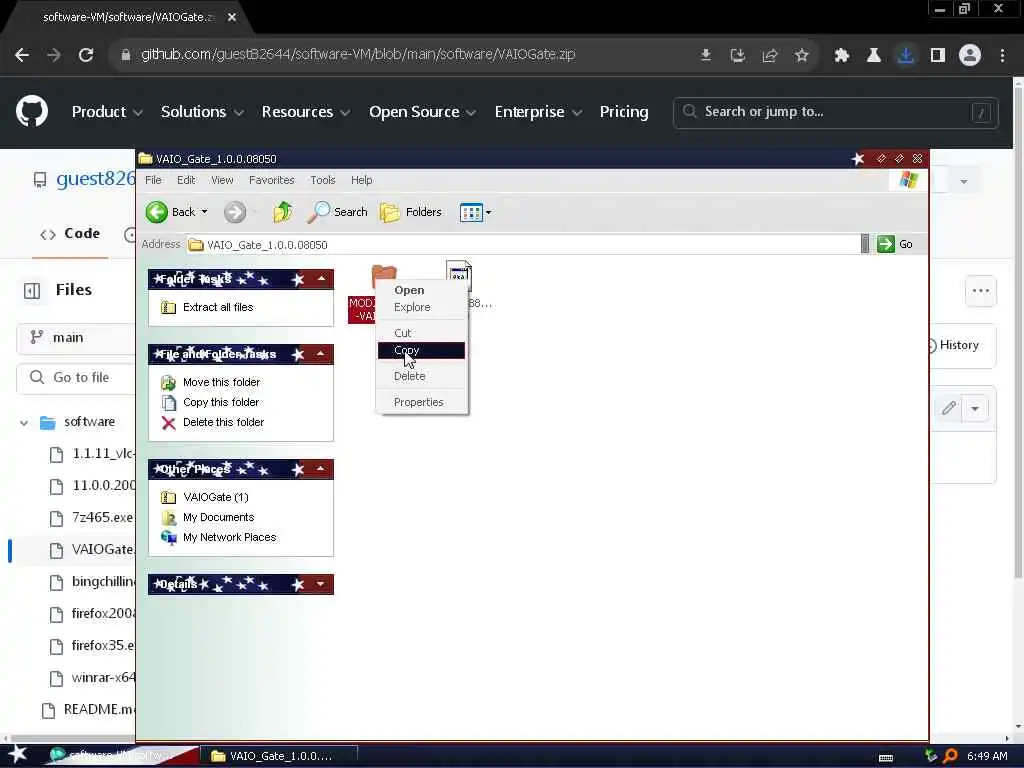Click the GitHub edit pencil icon
The image size is (1024, 768).
(949, 409)
